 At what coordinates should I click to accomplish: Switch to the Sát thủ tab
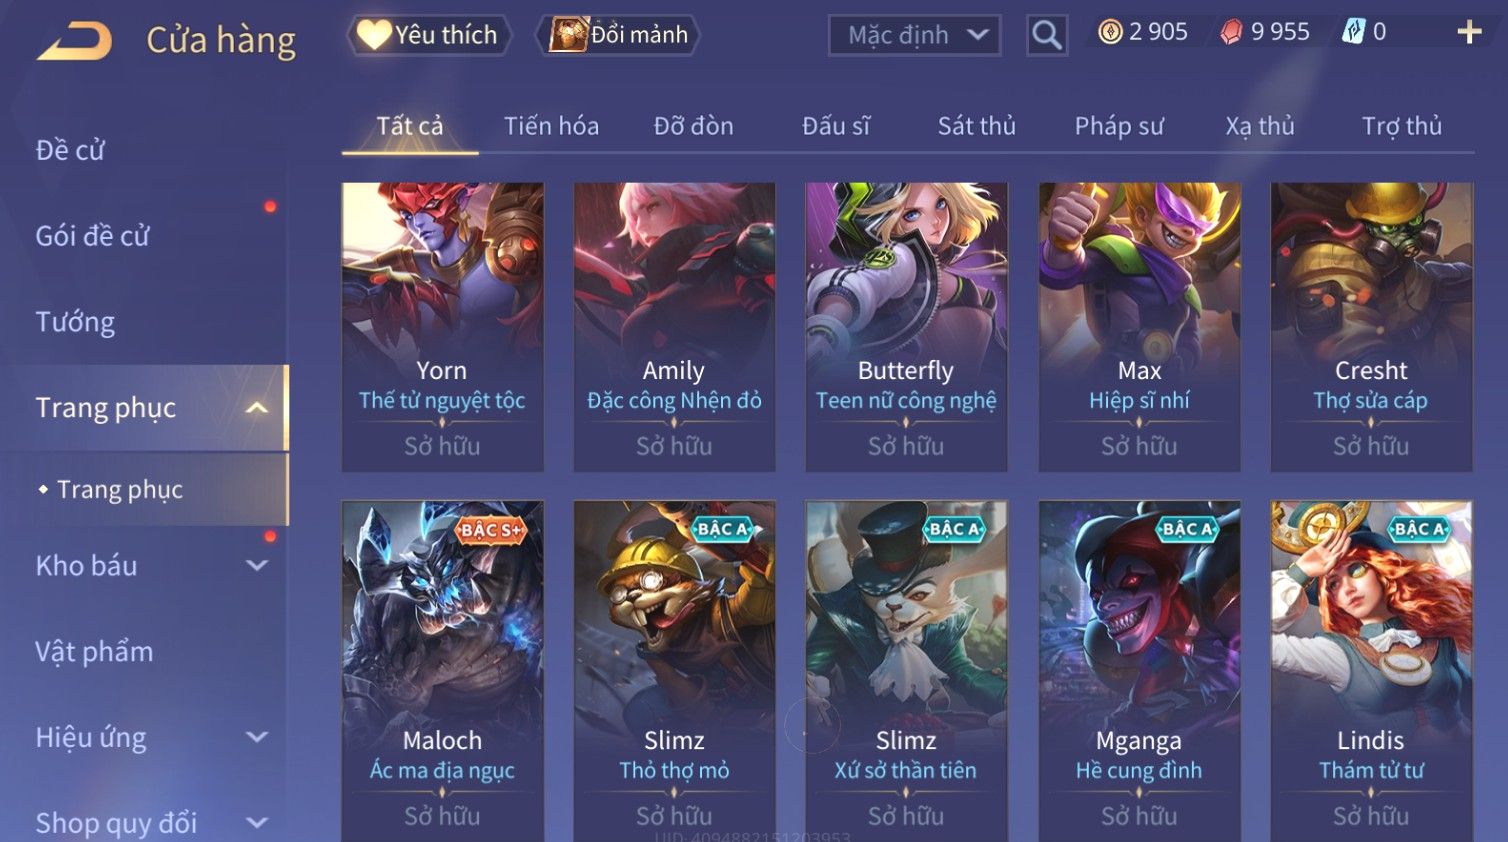[x=976, y=126]
